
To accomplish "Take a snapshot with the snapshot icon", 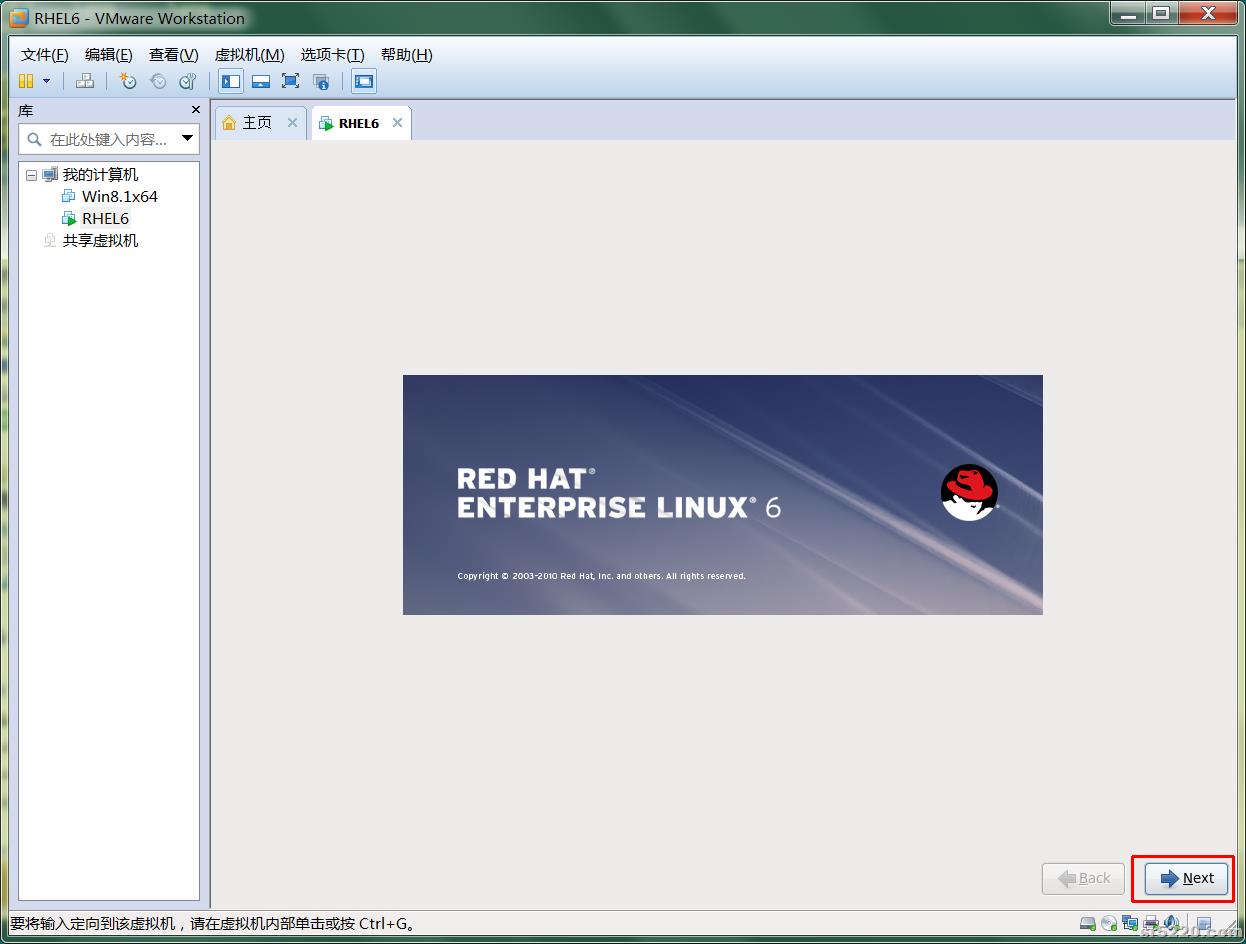I will 128,81.
